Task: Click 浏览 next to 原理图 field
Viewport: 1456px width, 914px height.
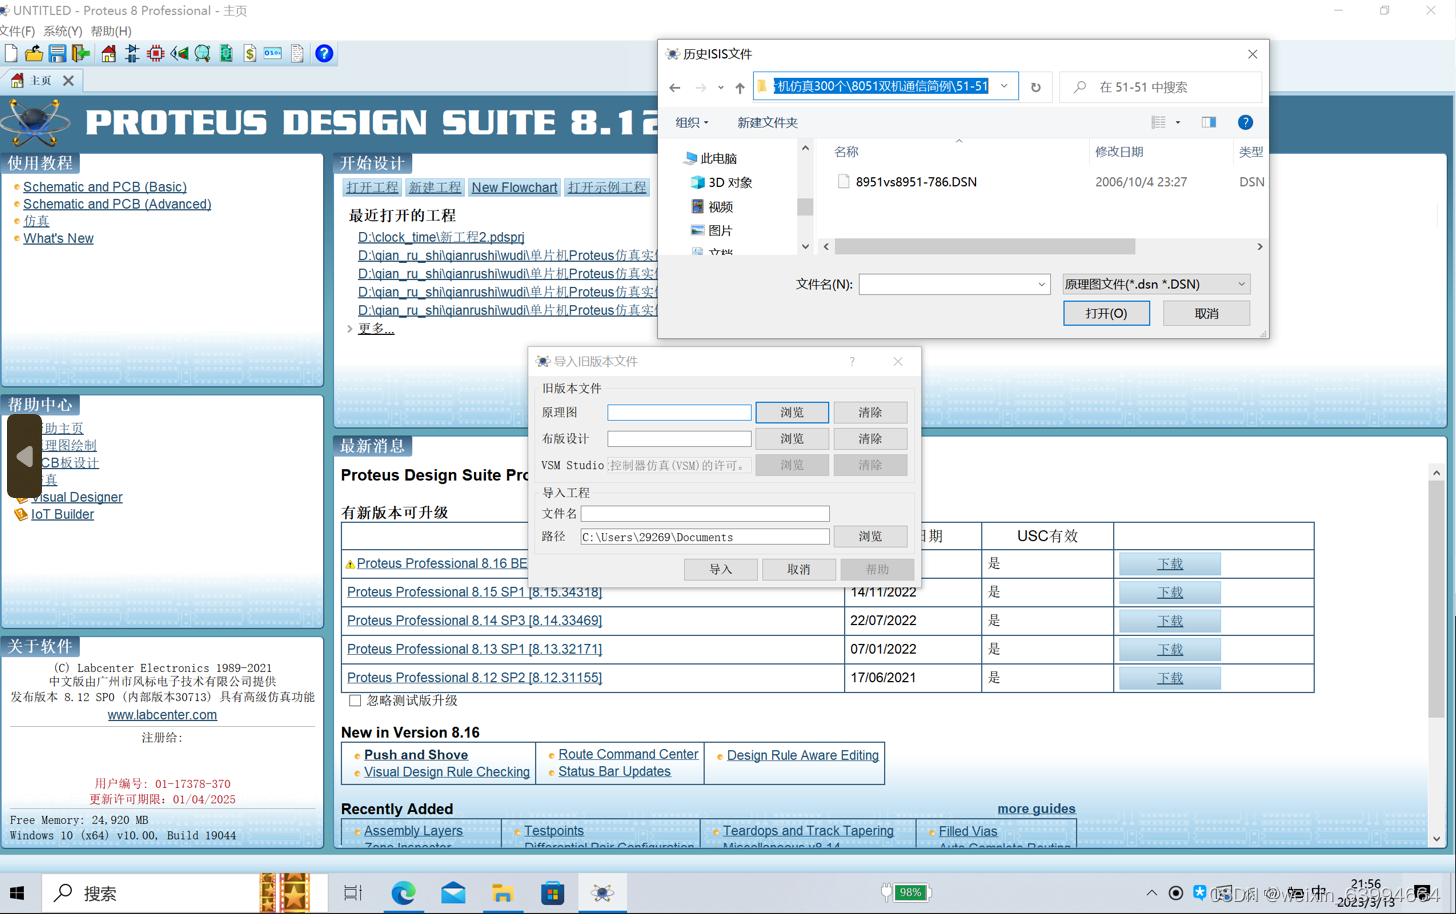Action: click(x=792, y=412)
